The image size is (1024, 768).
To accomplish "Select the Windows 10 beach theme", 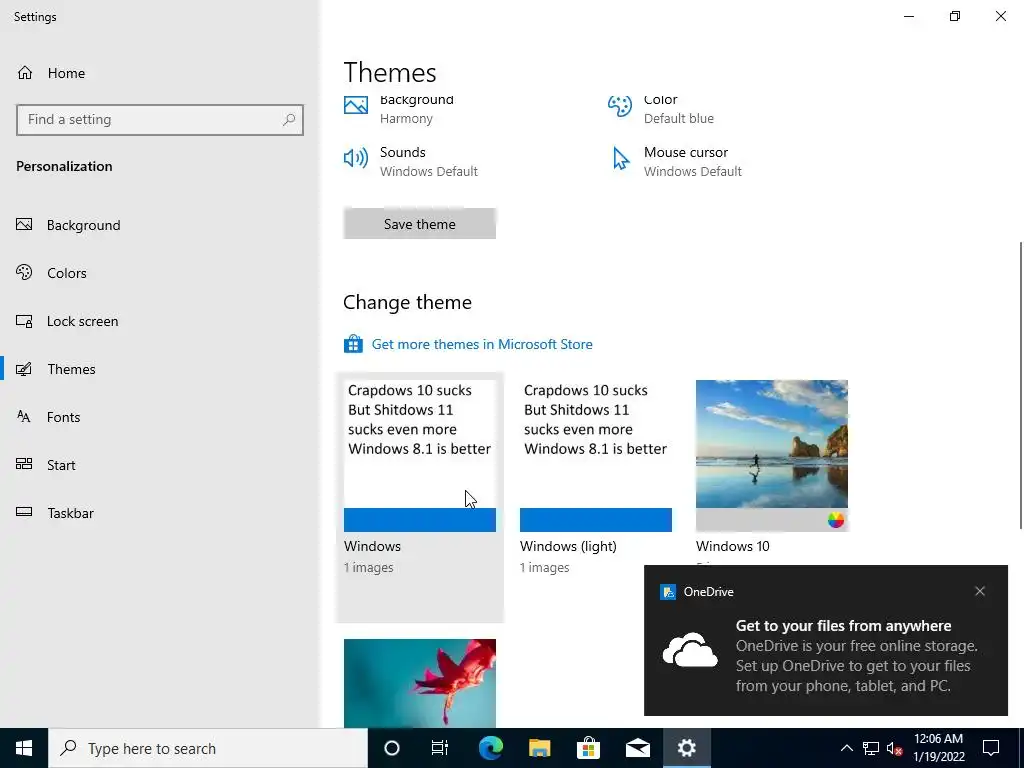I will [772, 456].
